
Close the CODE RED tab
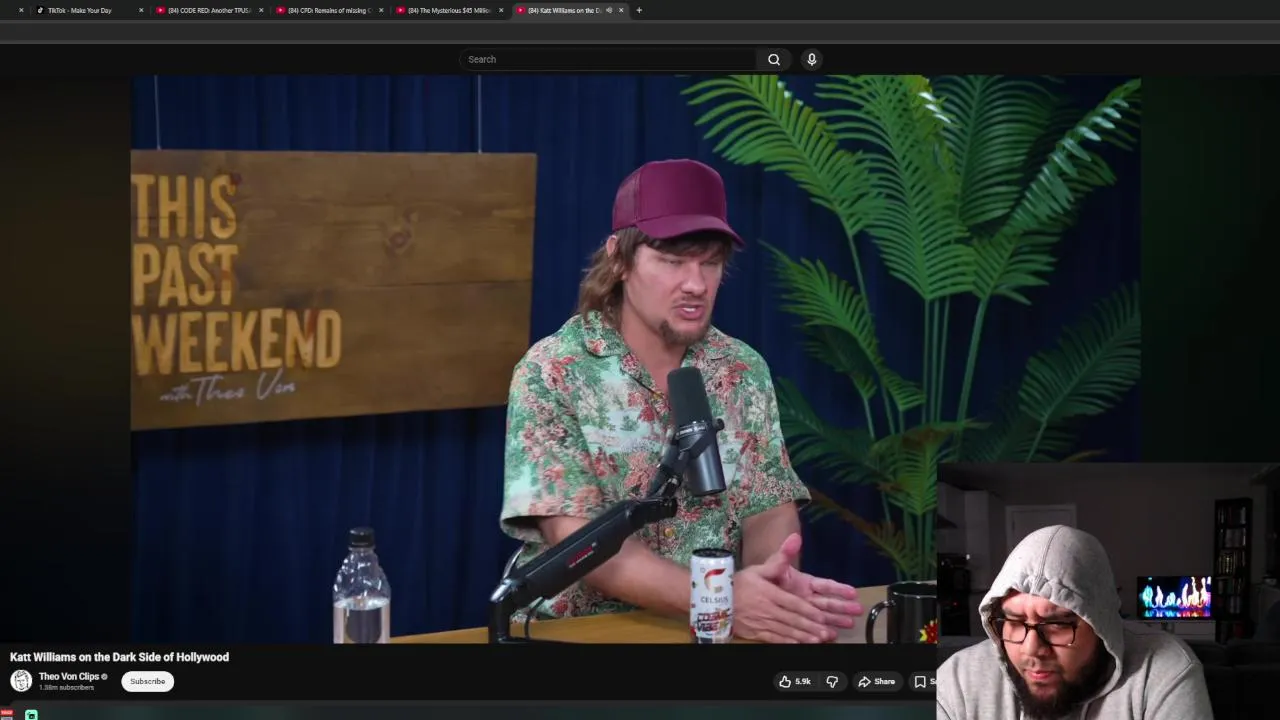[x=261, y=10]
